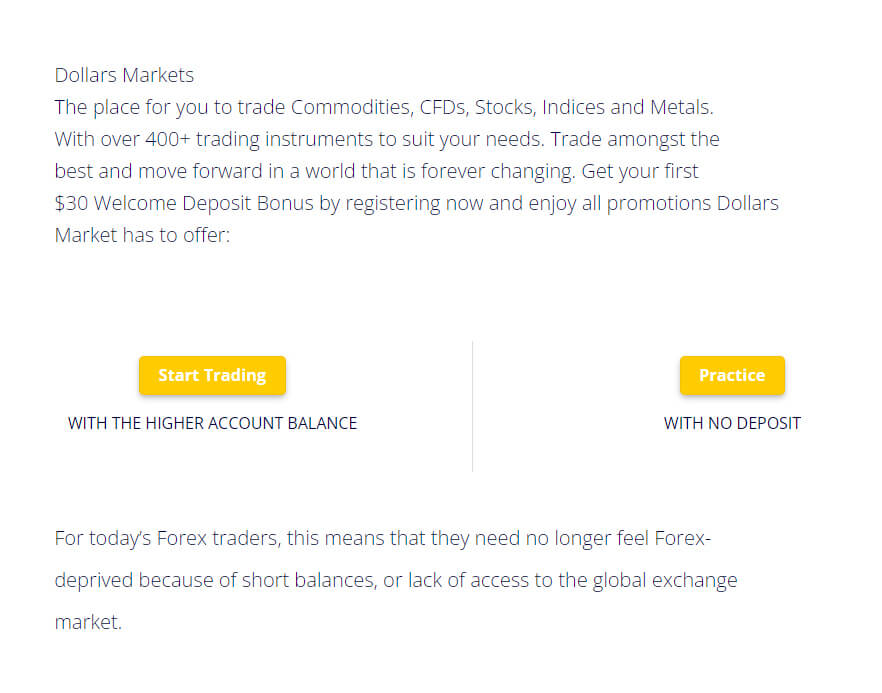
Task: Select the WITH NO DEPOSIT caption
Action: 734,423
